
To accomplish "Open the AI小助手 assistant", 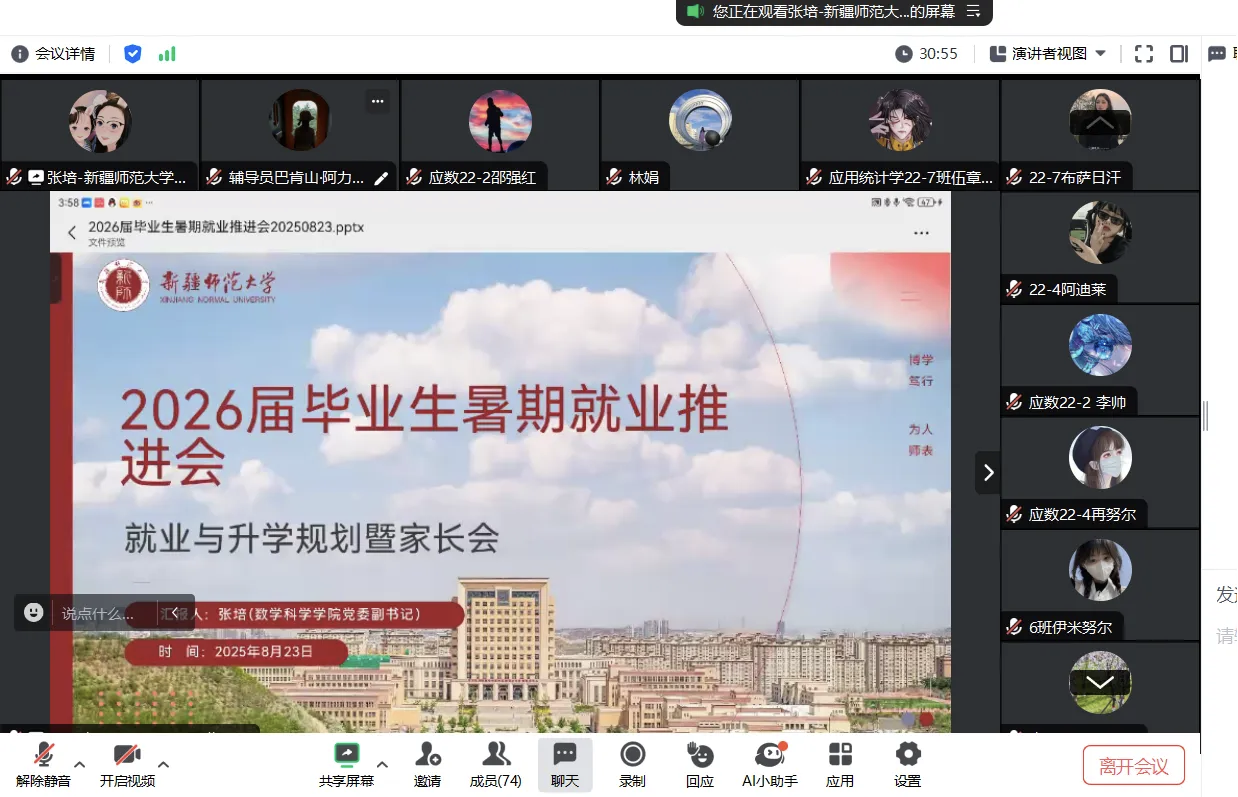I will [769, 765].
